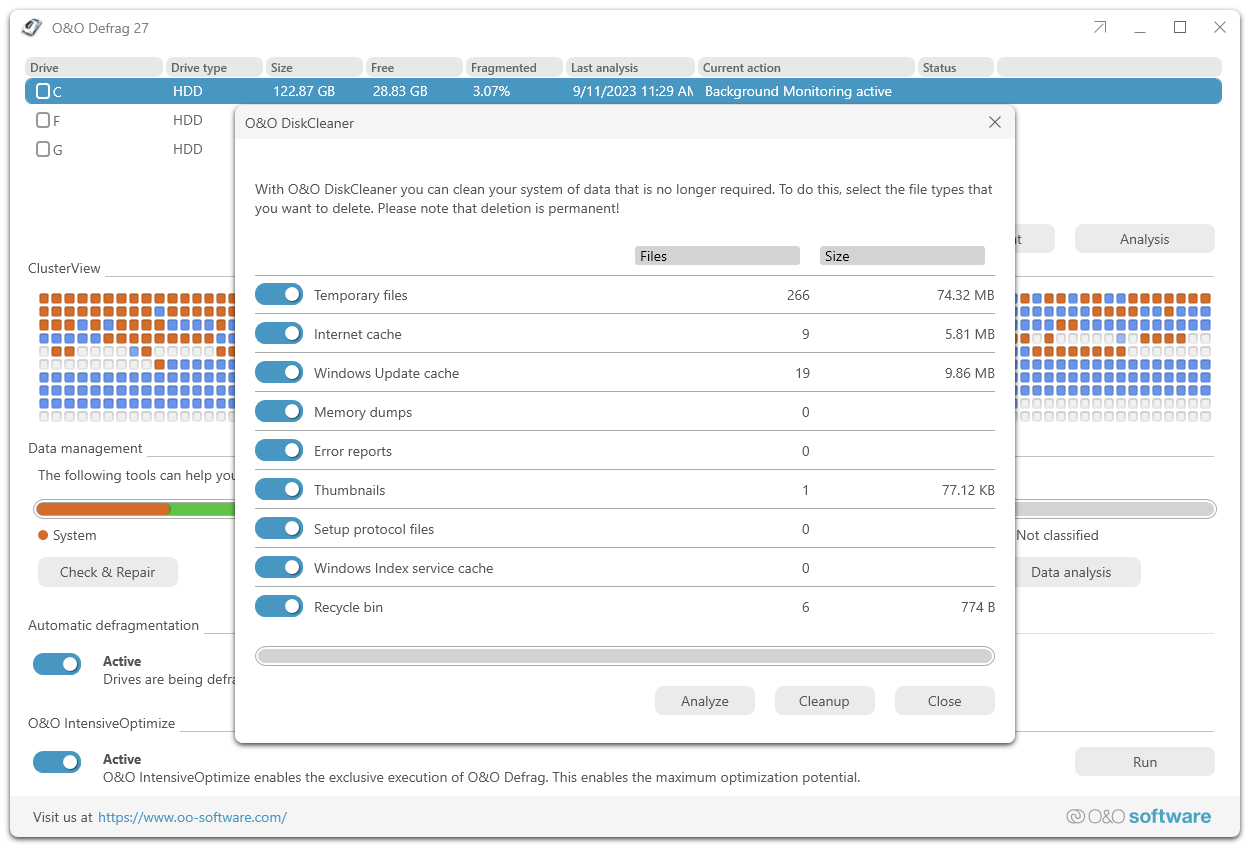1250x847 pixels.
Task: Click the 28.83 GB free cell
Action: coord(400,91)
